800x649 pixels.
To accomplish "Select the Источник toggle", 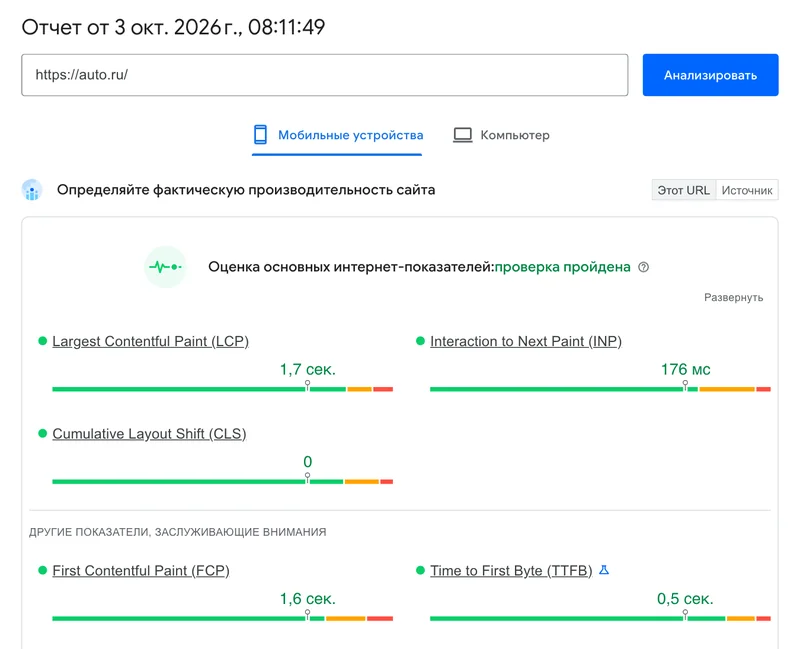I will (x=747, y=190).
